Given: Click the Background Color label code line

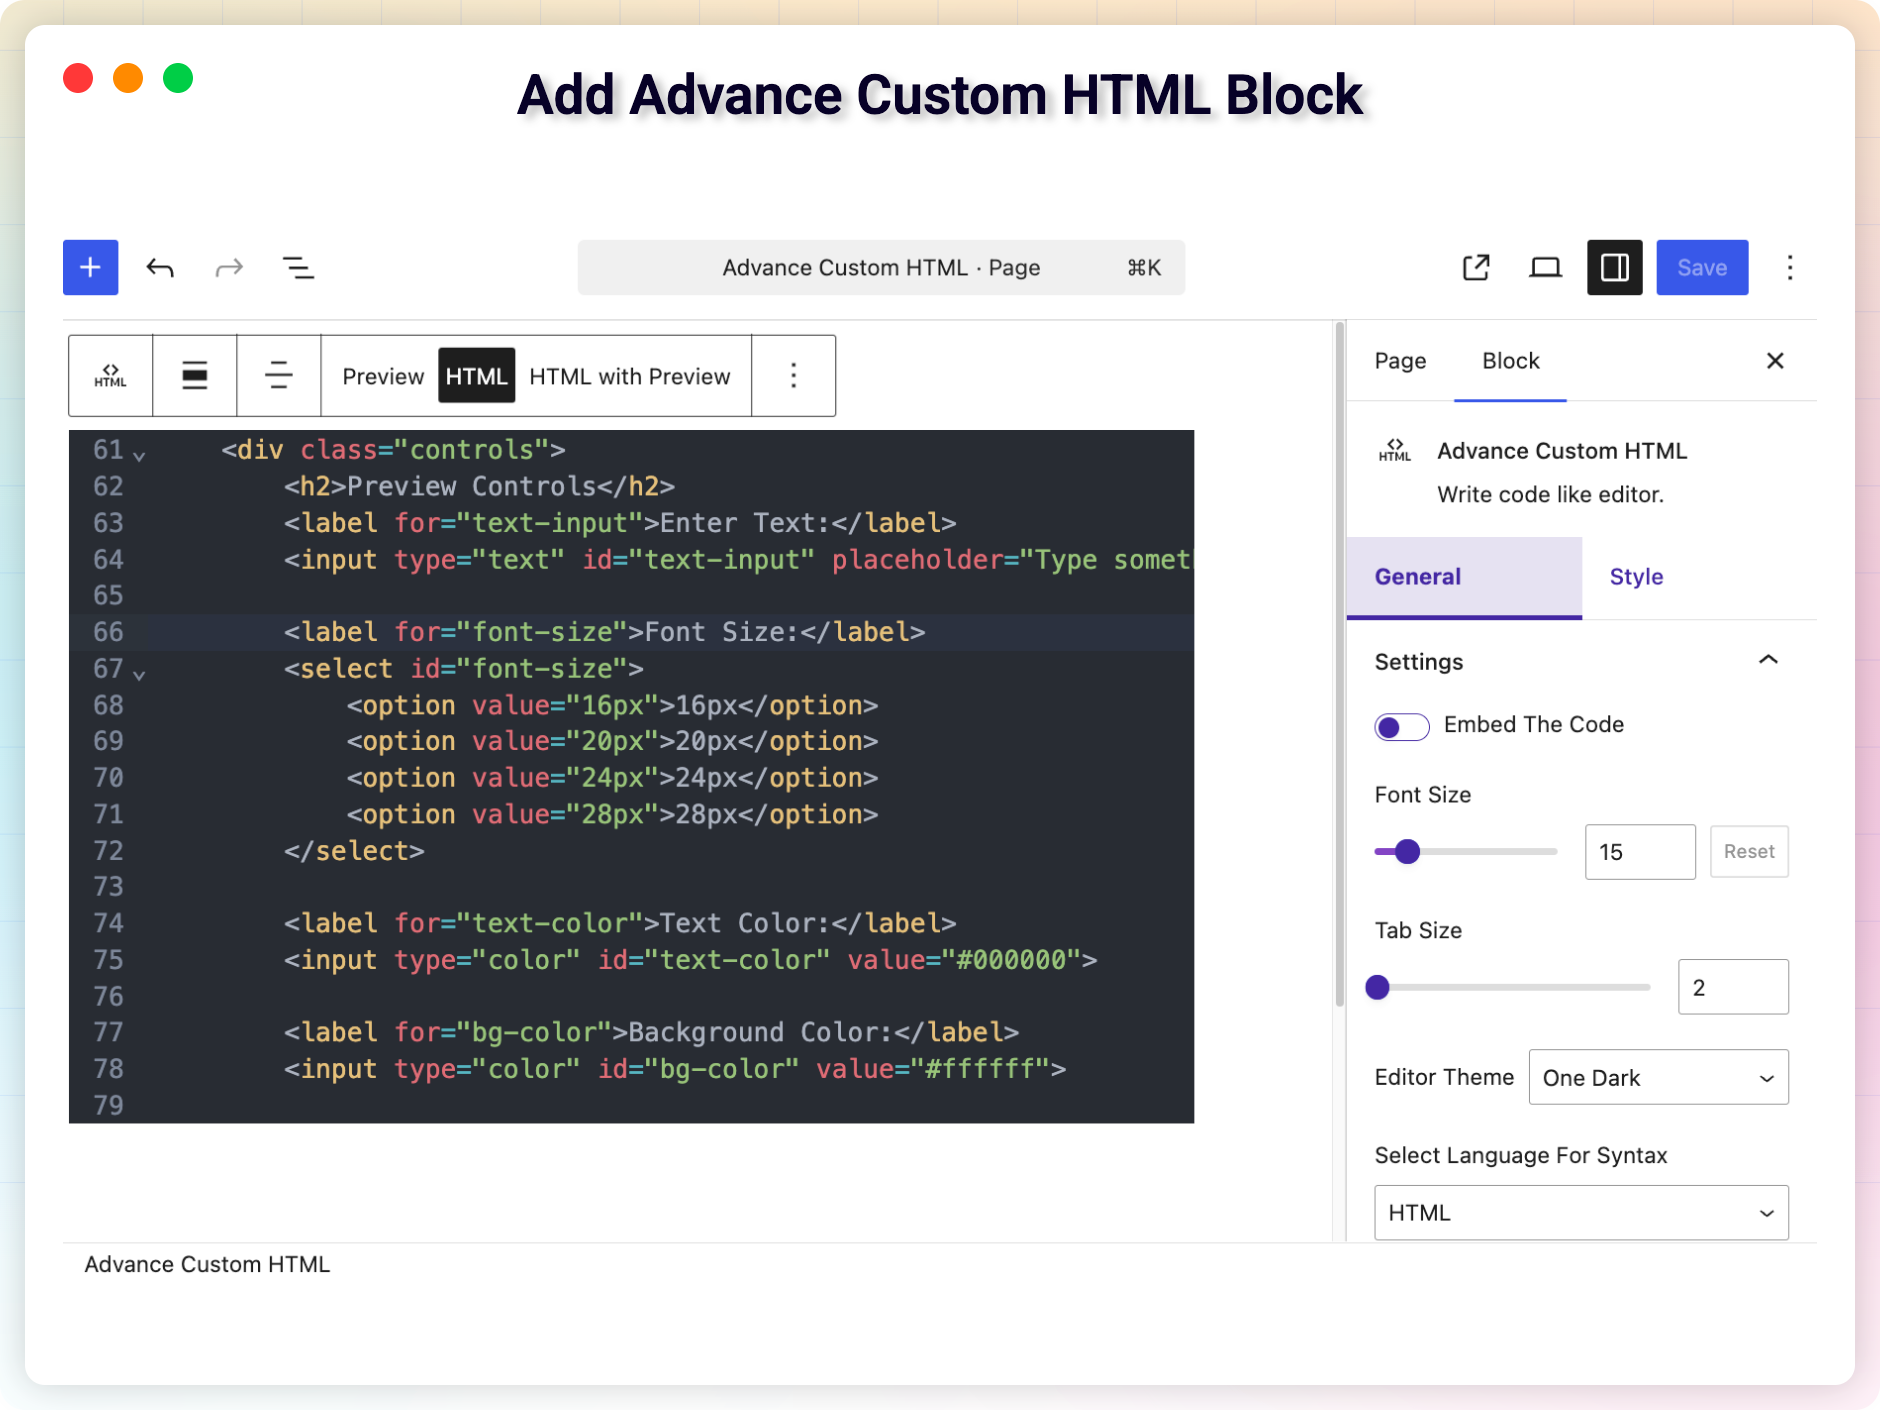Looking at the screenshot, I should click(651, 1032).
